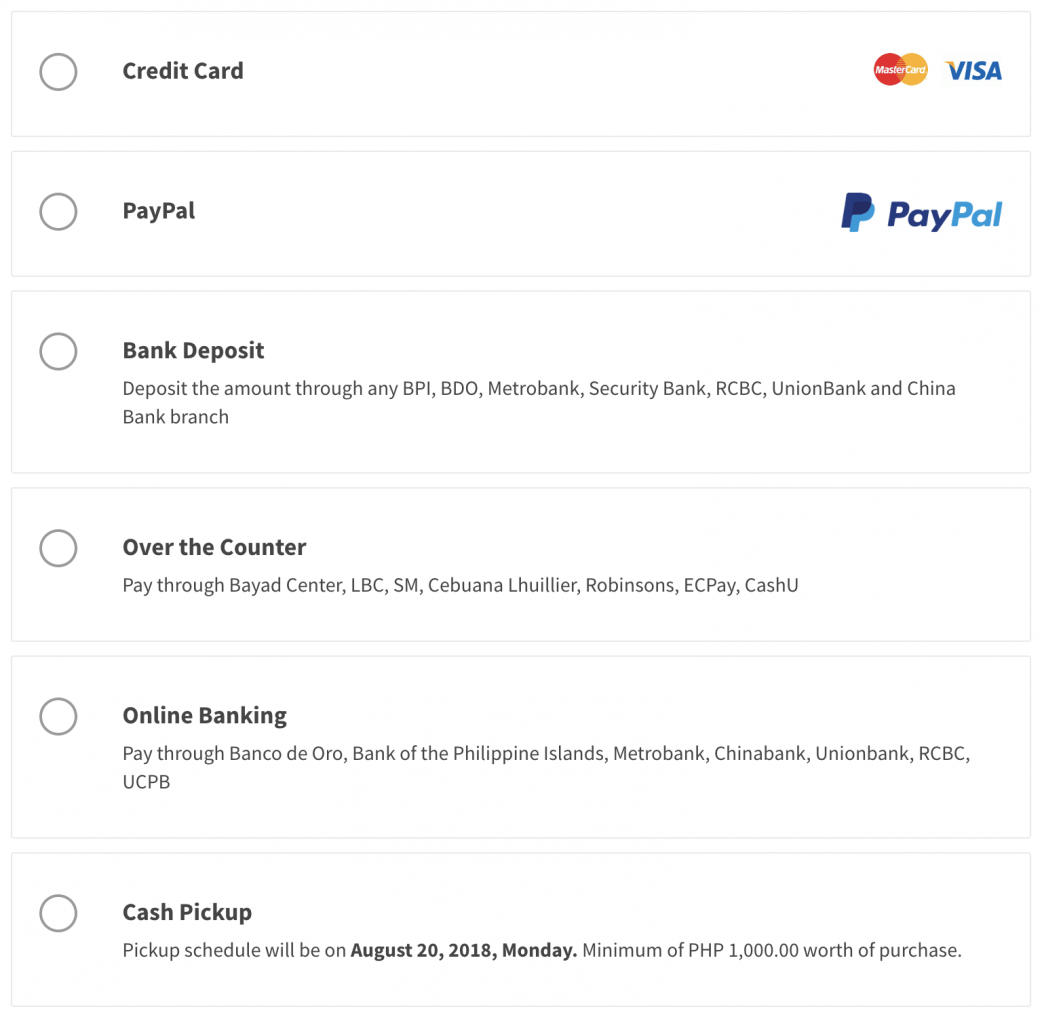The image size is (1042, 1011).
Task: Click the Over the Counter heading
Action: 214,548
